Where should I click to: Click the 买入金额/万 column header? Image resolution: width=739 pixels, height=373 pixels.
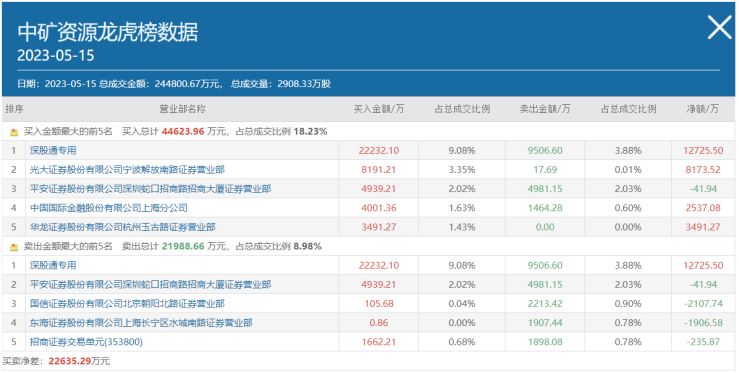(379, 109)
